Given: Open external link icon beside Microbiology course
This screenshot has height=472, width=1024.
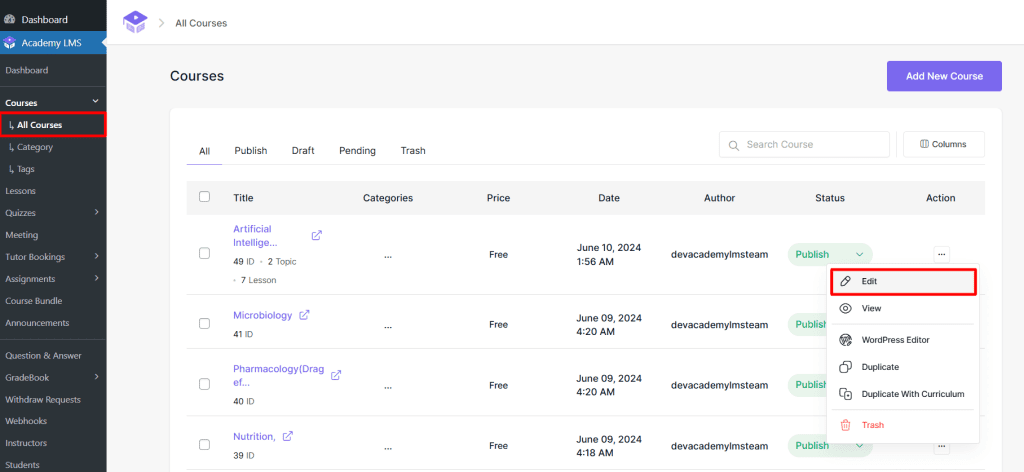Looking at the screenshot, I should tap(304, 315).
